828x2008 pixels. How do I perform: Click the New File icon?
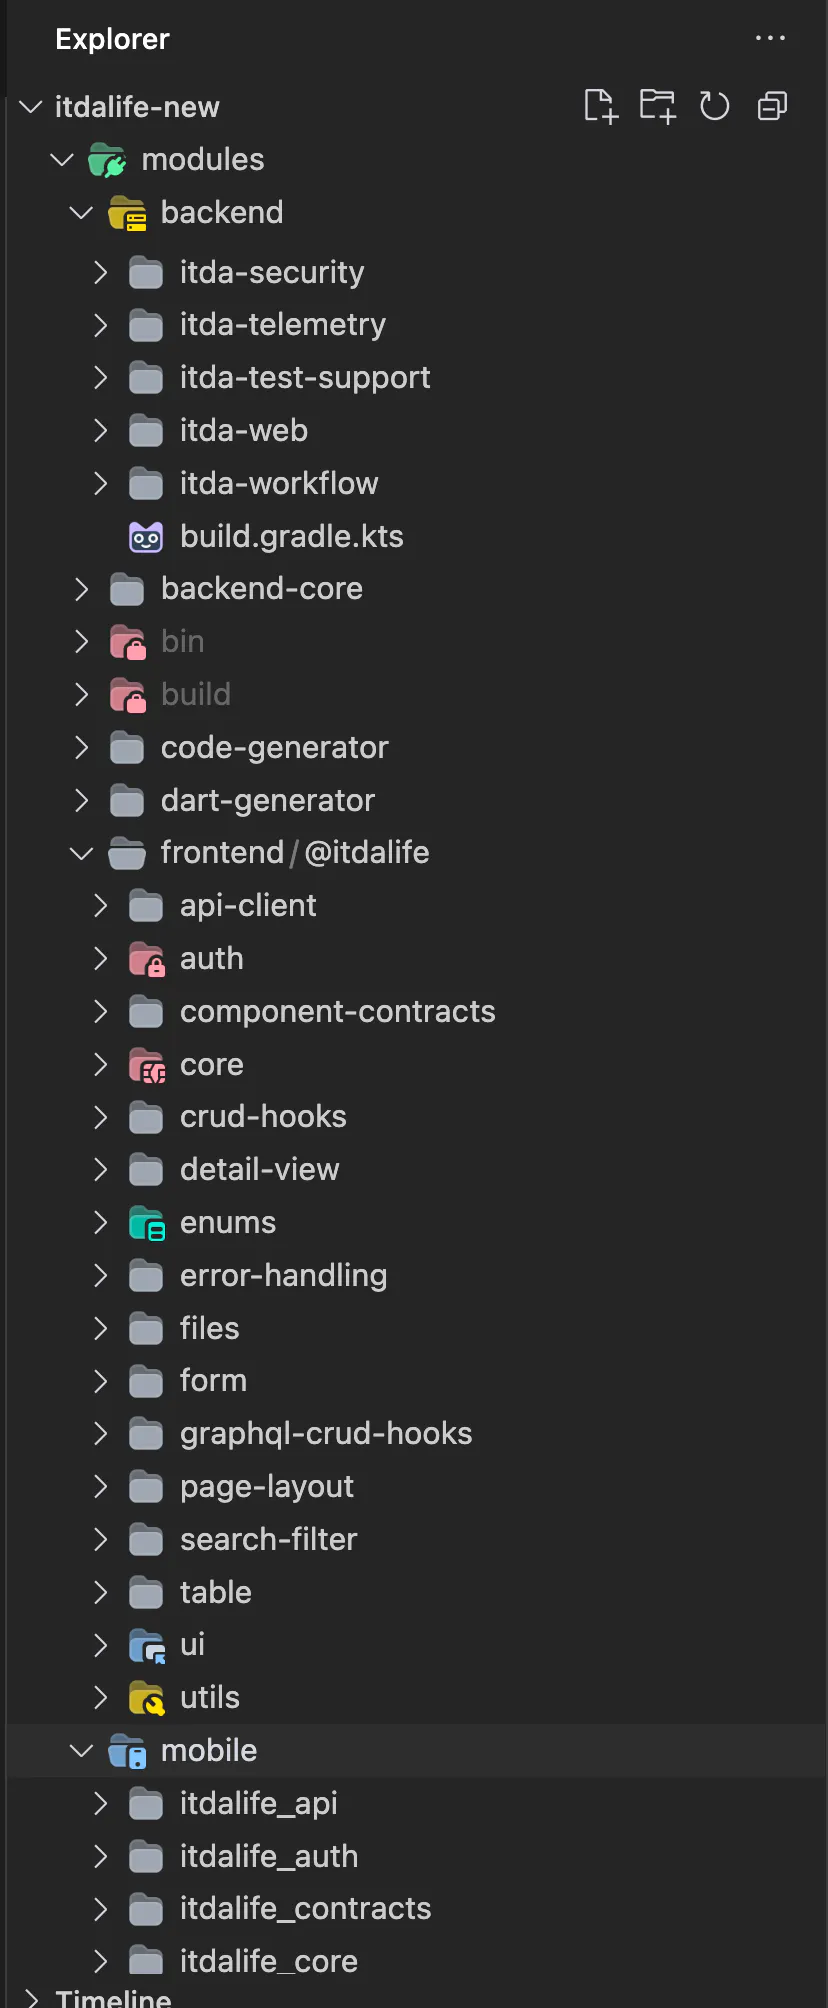tap(600, 106)
